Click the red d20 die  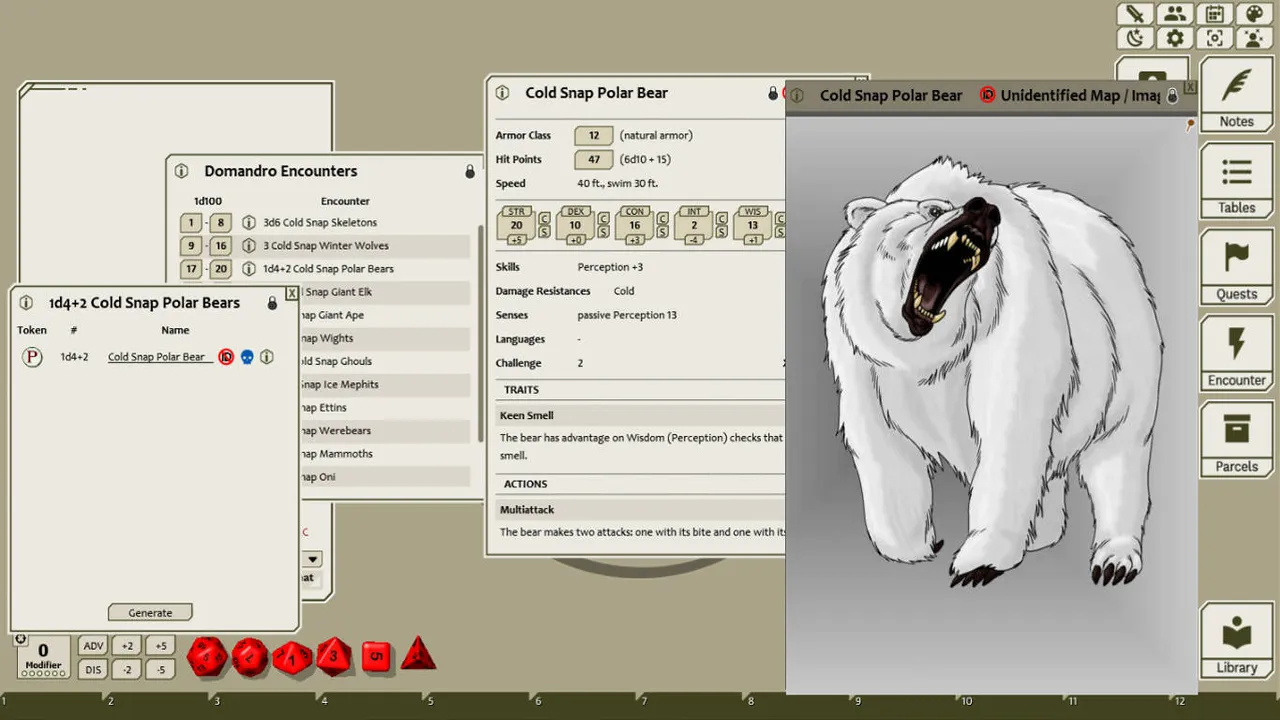pyautogui.click(x=207, y=657)
